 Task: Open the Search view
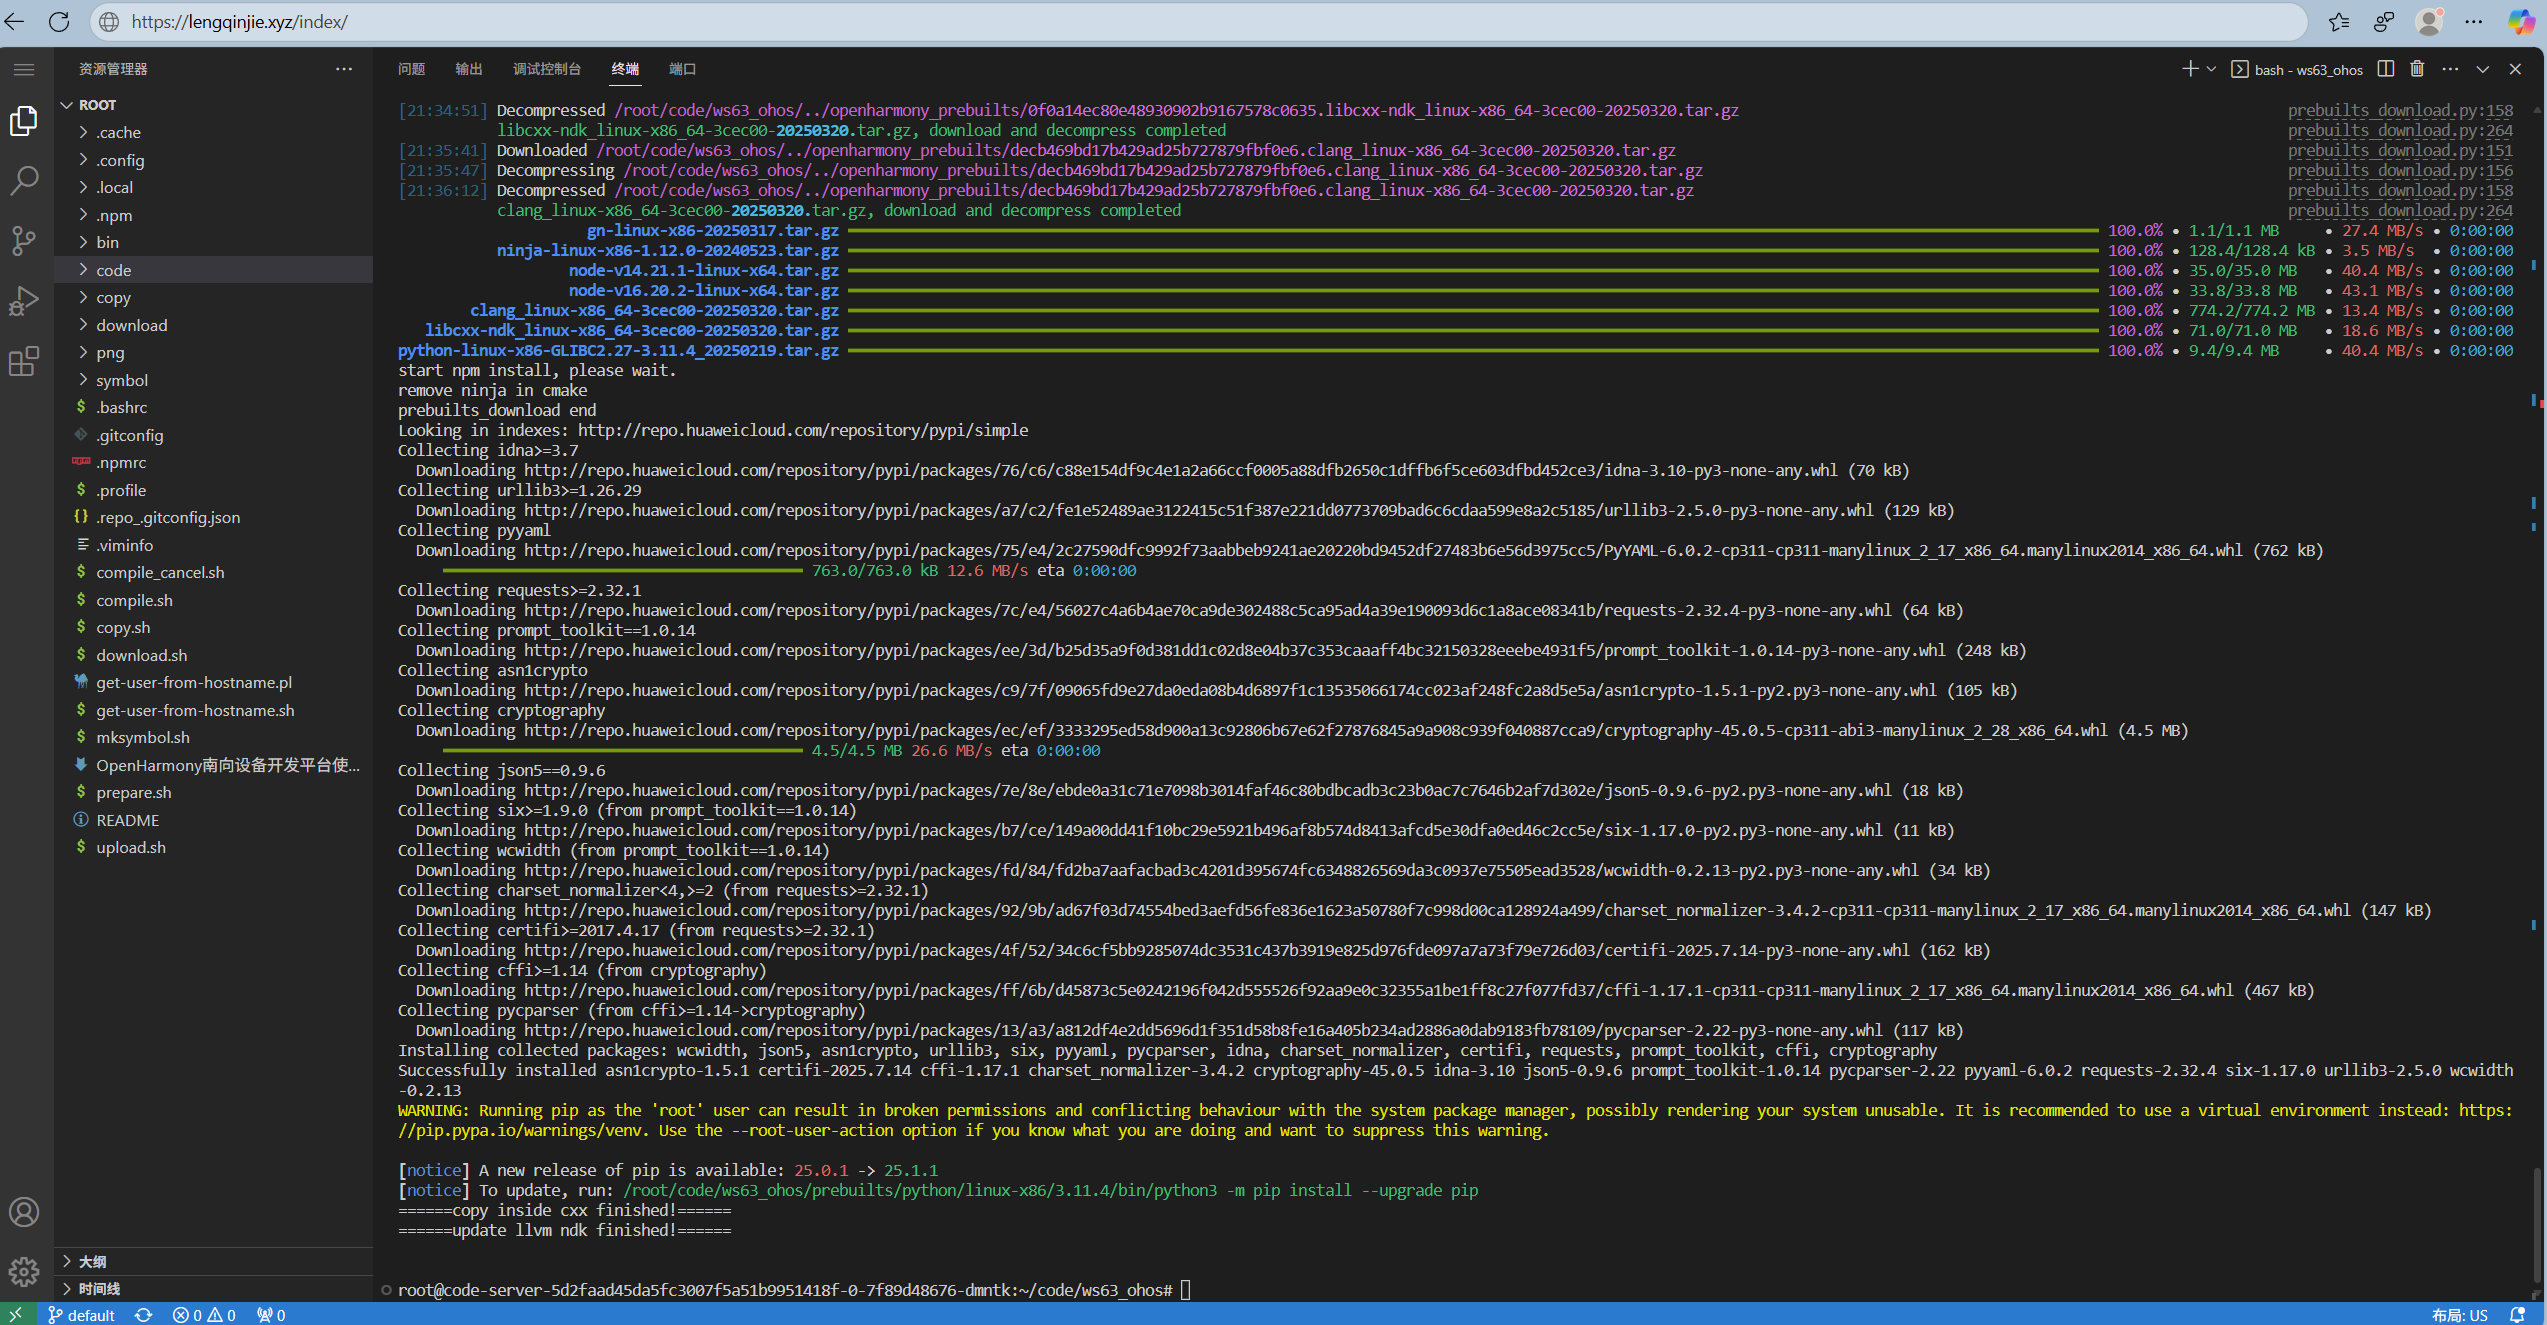click(24, 180)
